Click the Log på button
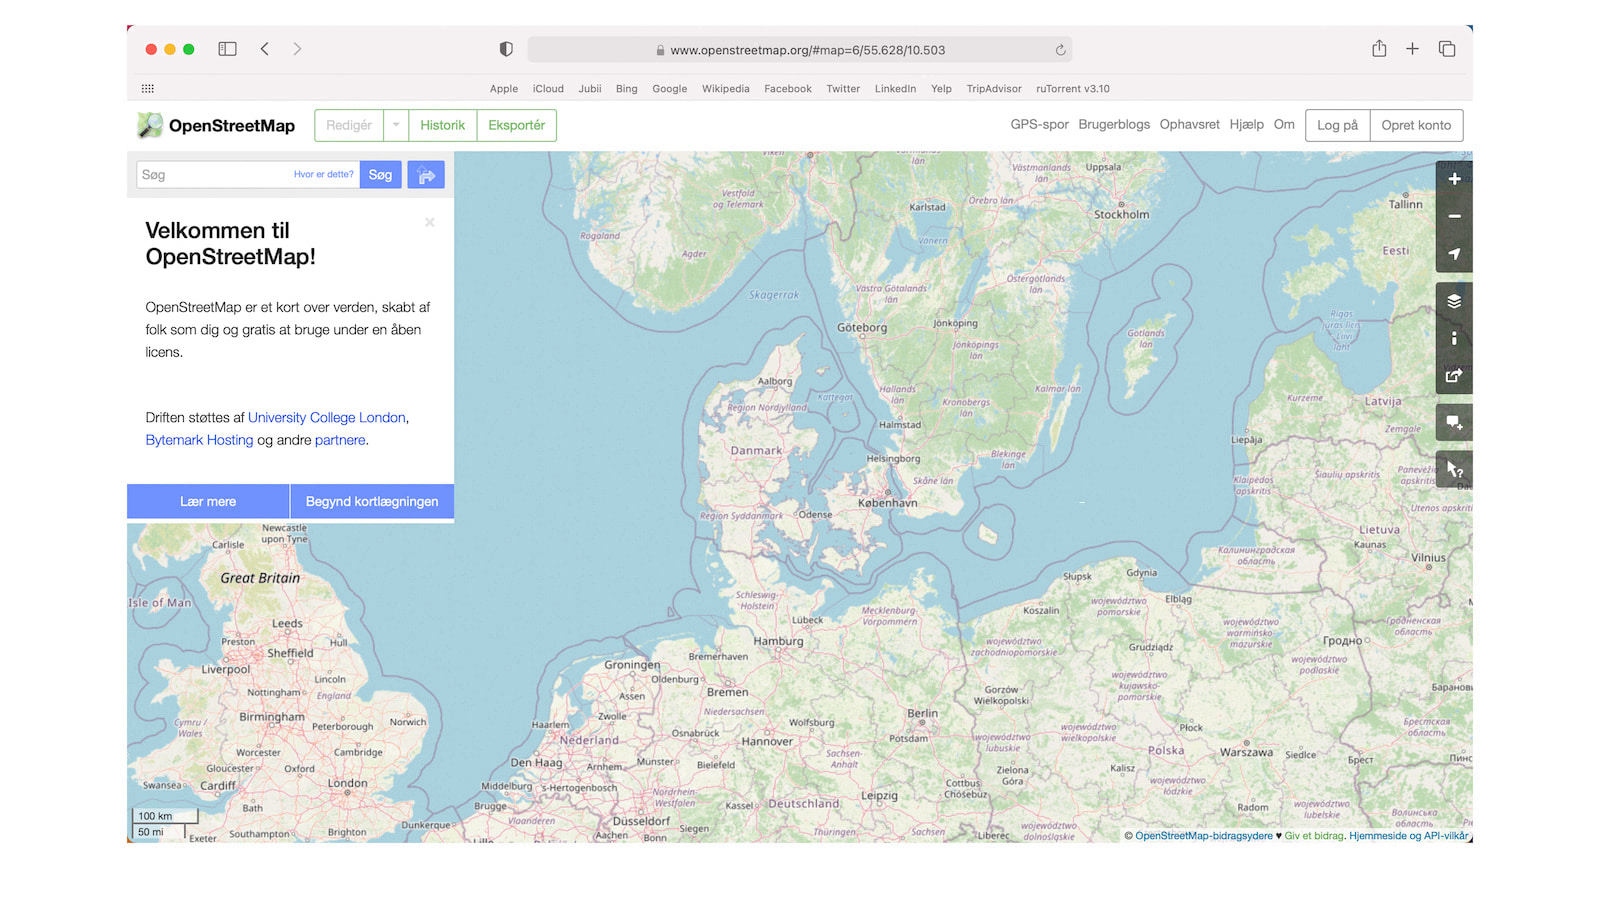This screenshot has width=1600, height=900. [x=1337, y=125]
